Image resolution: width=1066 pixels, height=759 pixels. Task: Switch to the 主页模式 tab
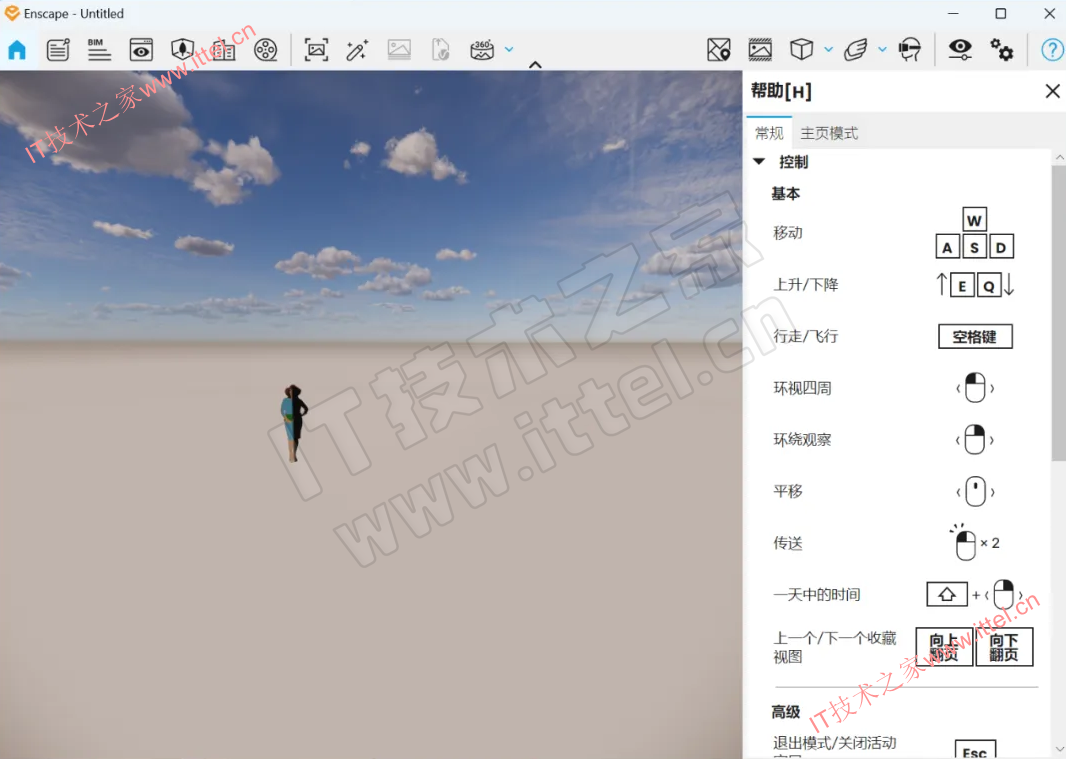(829, 133)
